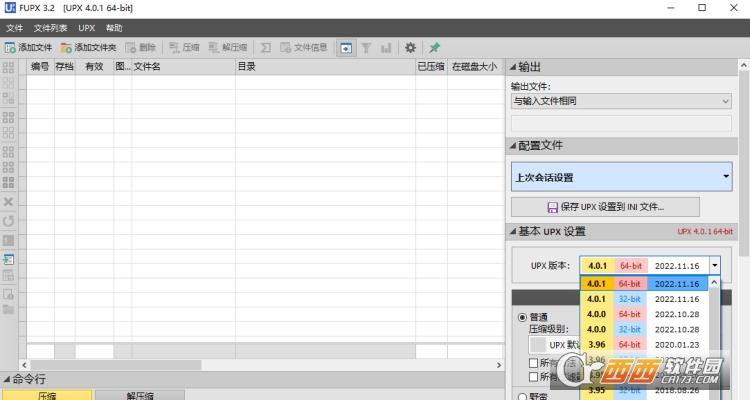750x400 pixels.
Task: Click the floppy disk icon on save INI button
Action: [x=552, y=207]
